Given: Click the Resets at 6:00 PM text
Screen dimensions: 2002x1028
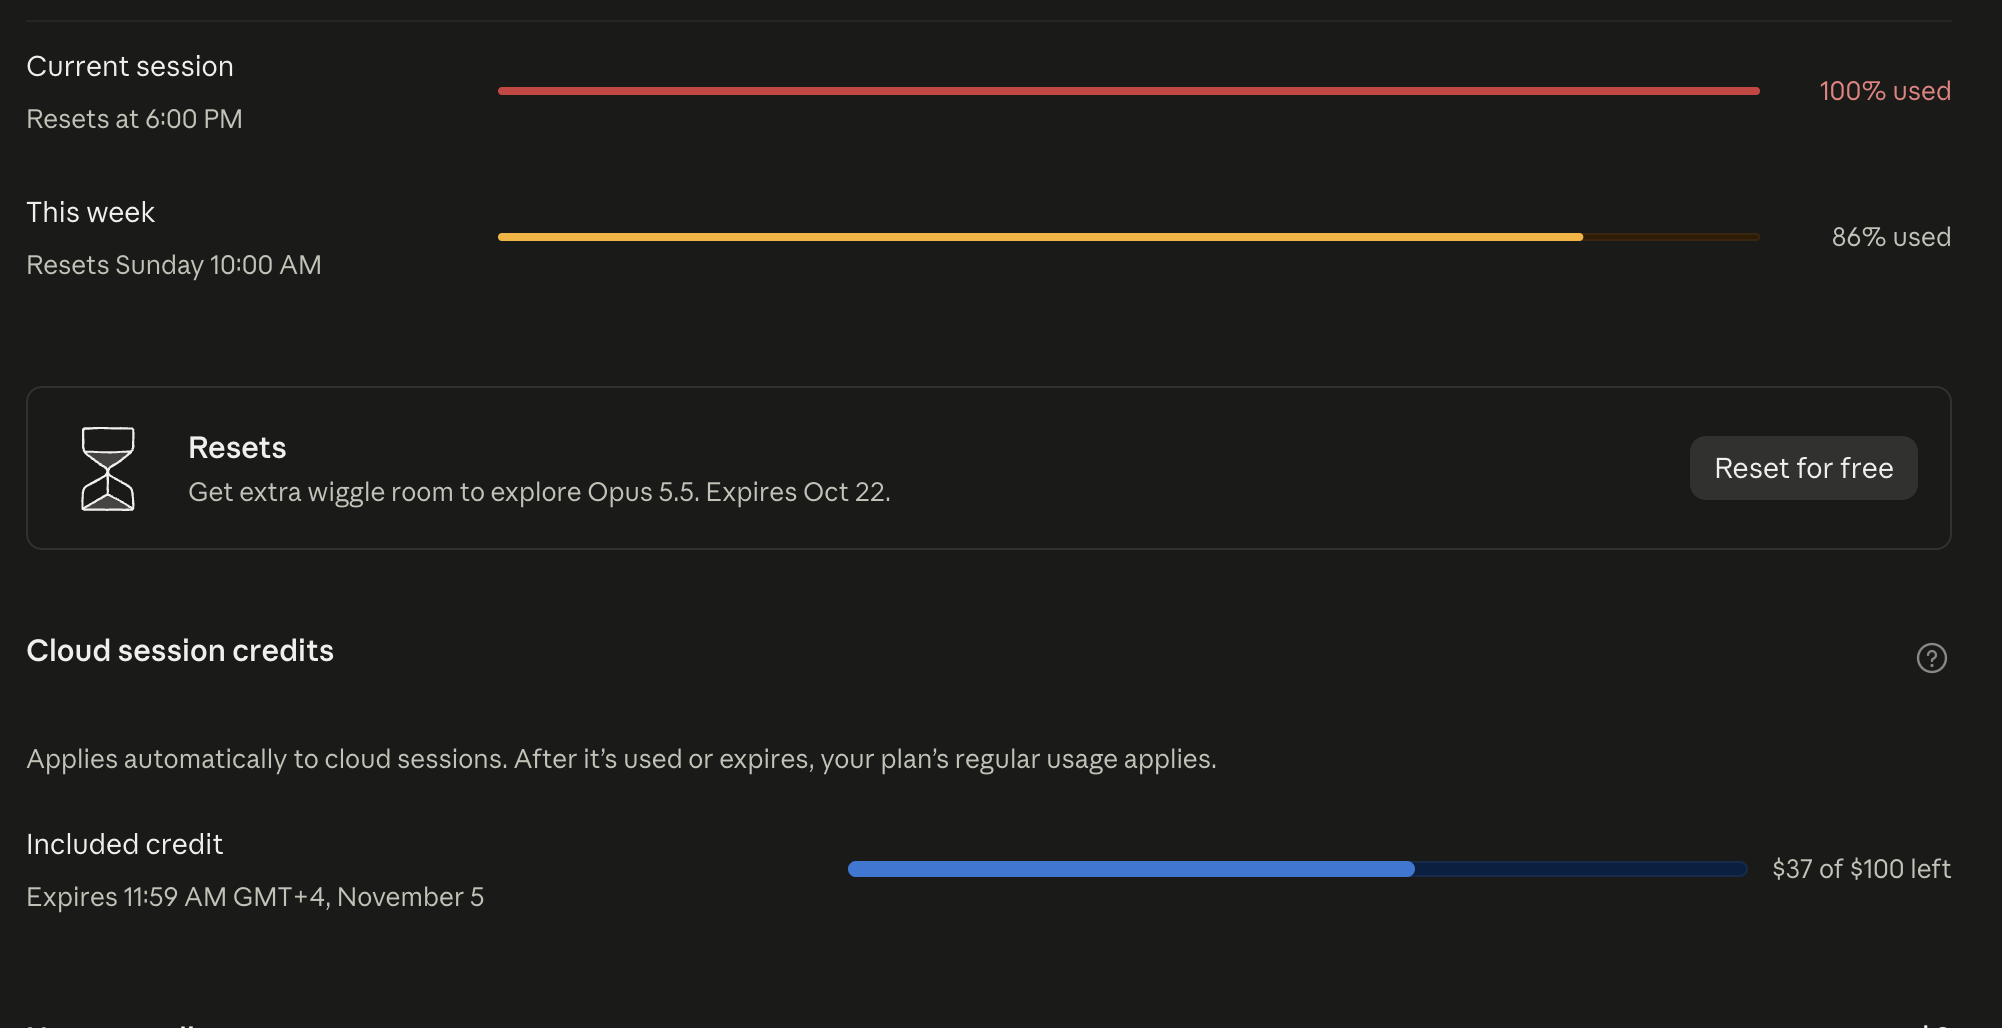Looking at the screenshot, I should pos(134,119).
